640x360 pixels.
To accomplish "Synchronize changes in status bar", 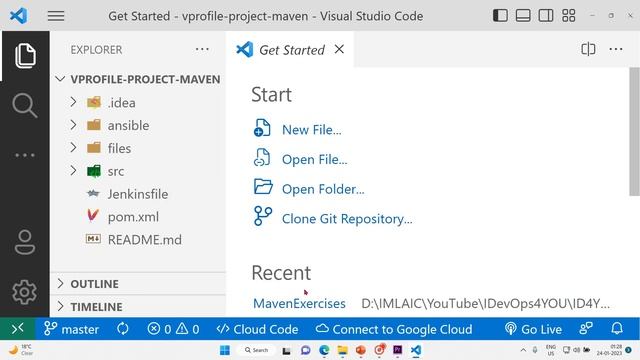I will click(x=122, y=329).
